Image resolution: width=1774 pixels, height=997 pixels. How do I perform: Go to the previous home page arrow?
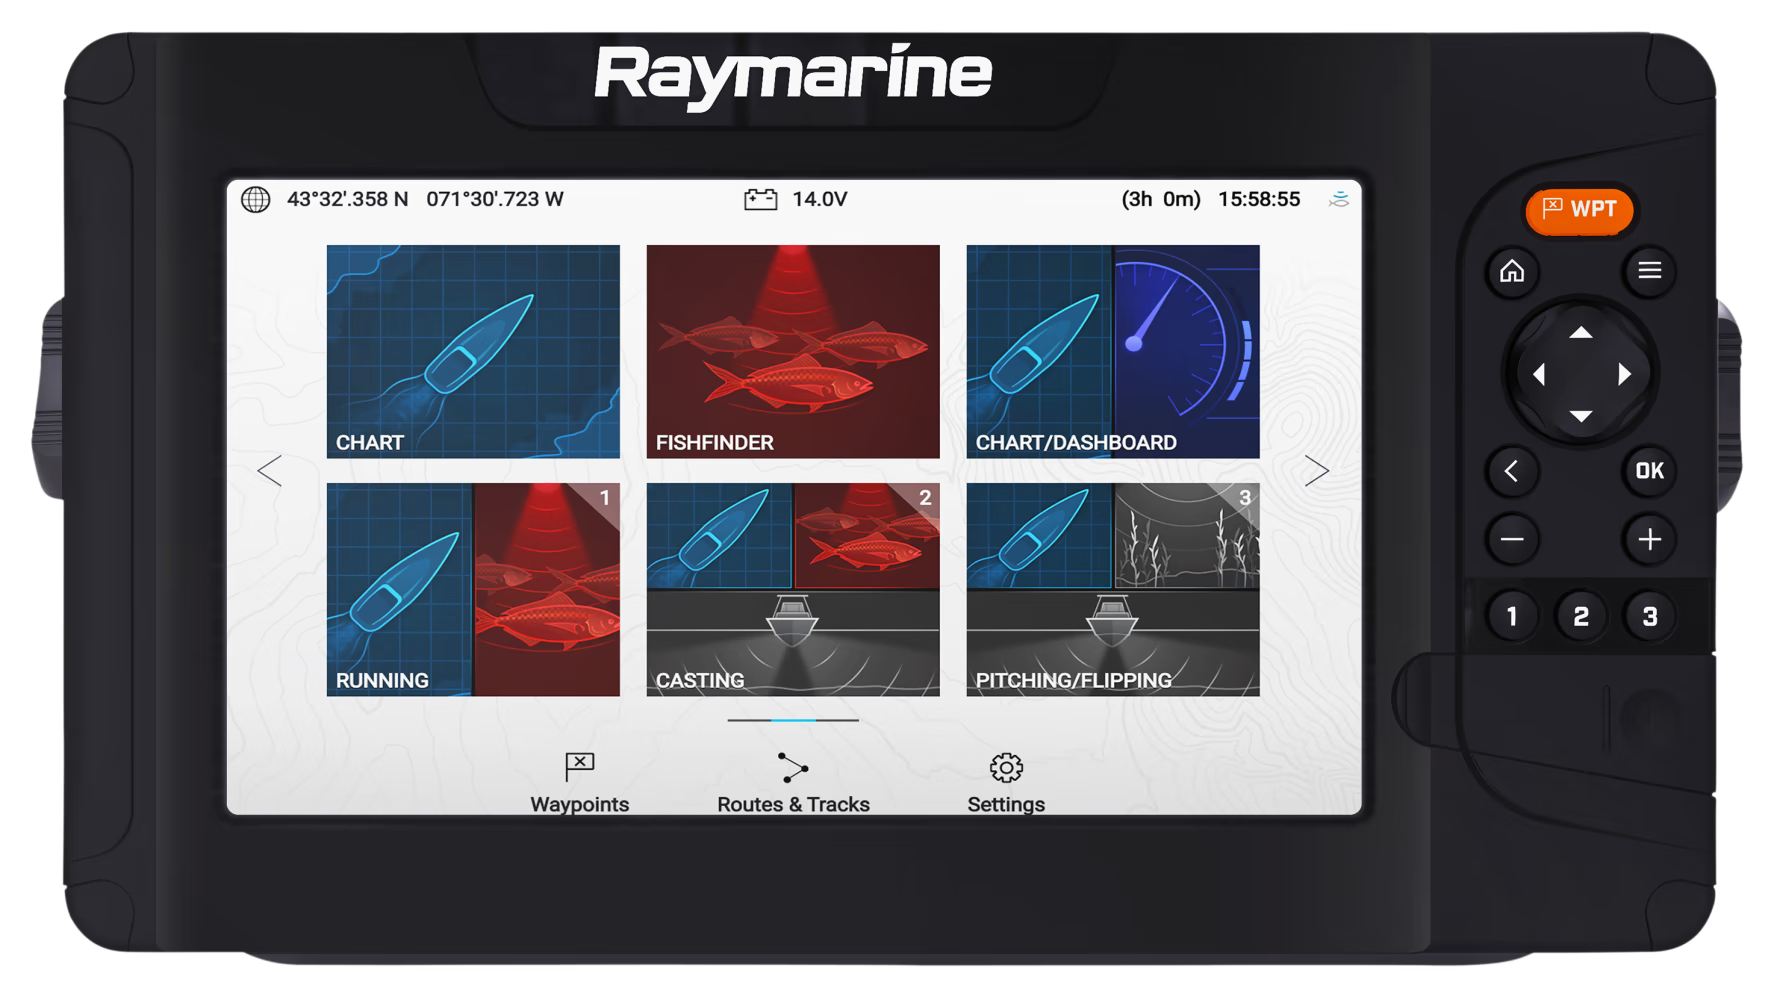(269, 471)
